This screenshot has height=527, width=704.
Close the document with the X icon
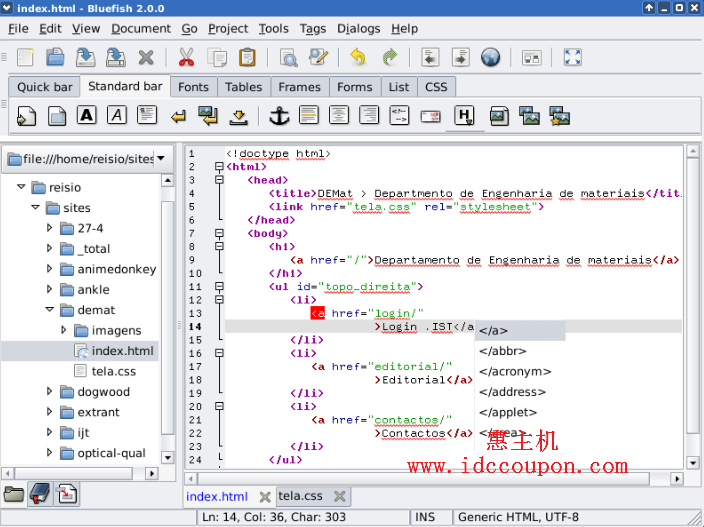coord(146,57)
